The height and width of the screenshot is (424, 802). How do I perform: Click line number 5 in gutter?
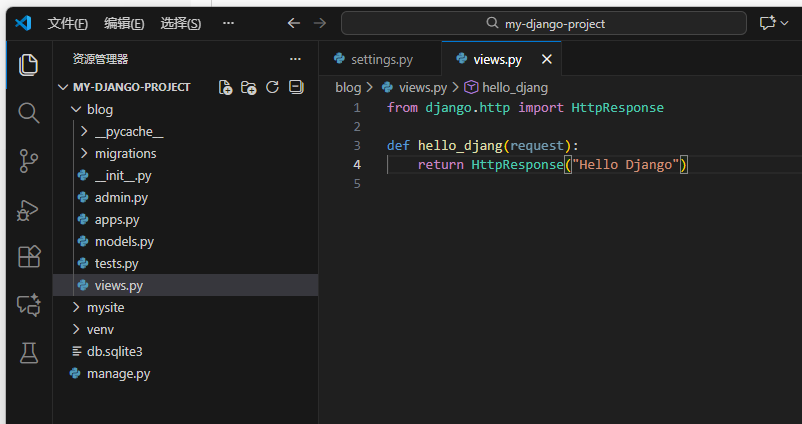click(x=357, y=184)
